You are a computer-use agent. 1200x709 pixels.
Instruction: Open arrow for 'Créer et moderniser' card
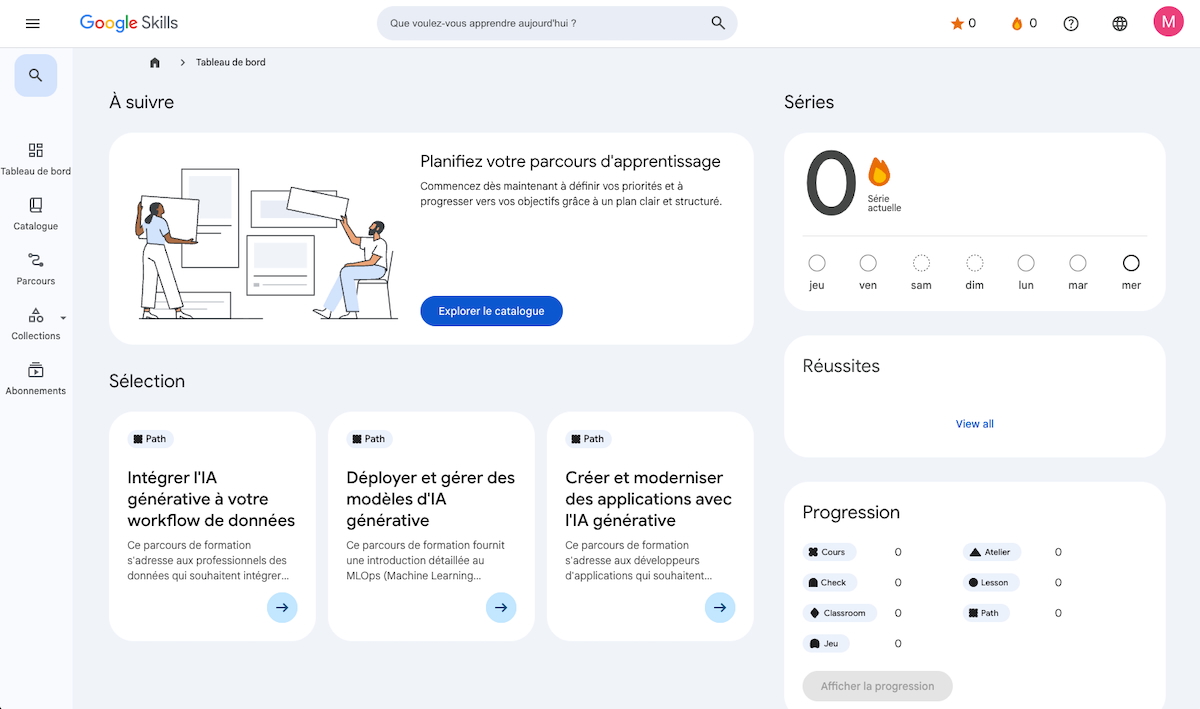720,607
